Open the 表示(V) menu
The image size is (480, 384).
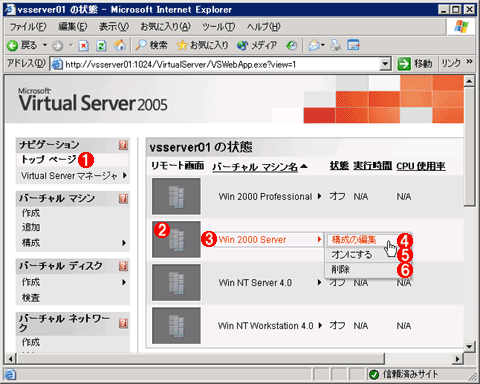pos(114,27)
